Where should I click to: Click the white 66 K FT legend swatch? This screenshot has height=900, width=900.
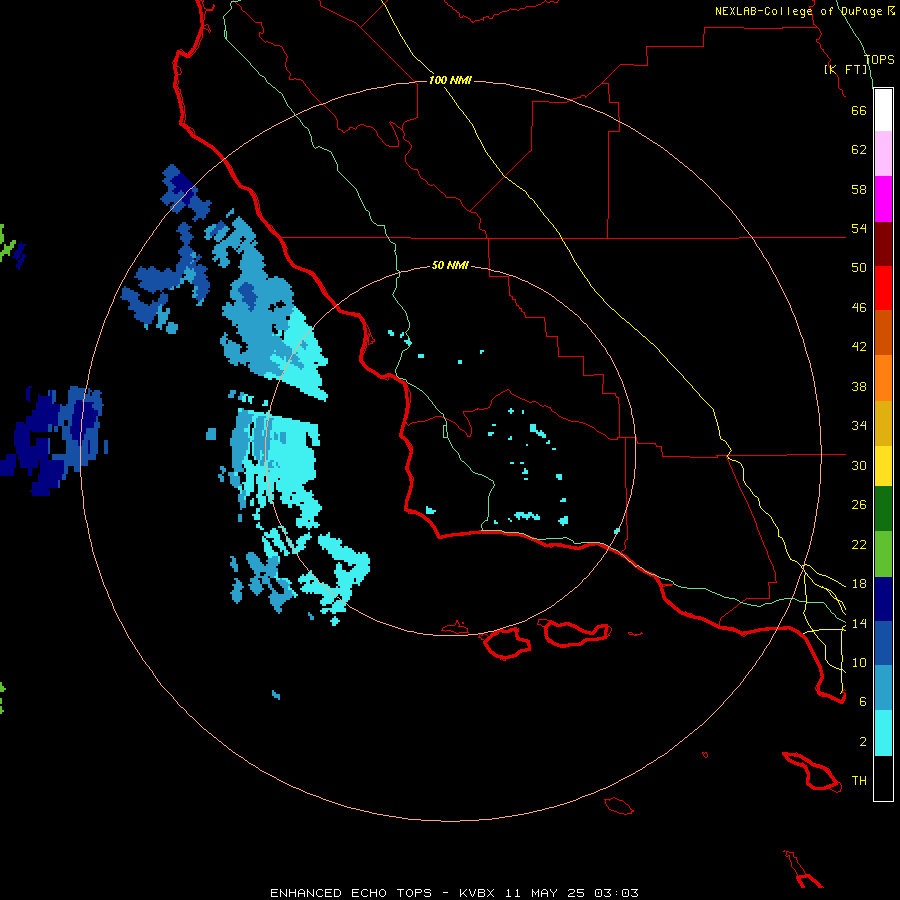click(x=883, y=110)
